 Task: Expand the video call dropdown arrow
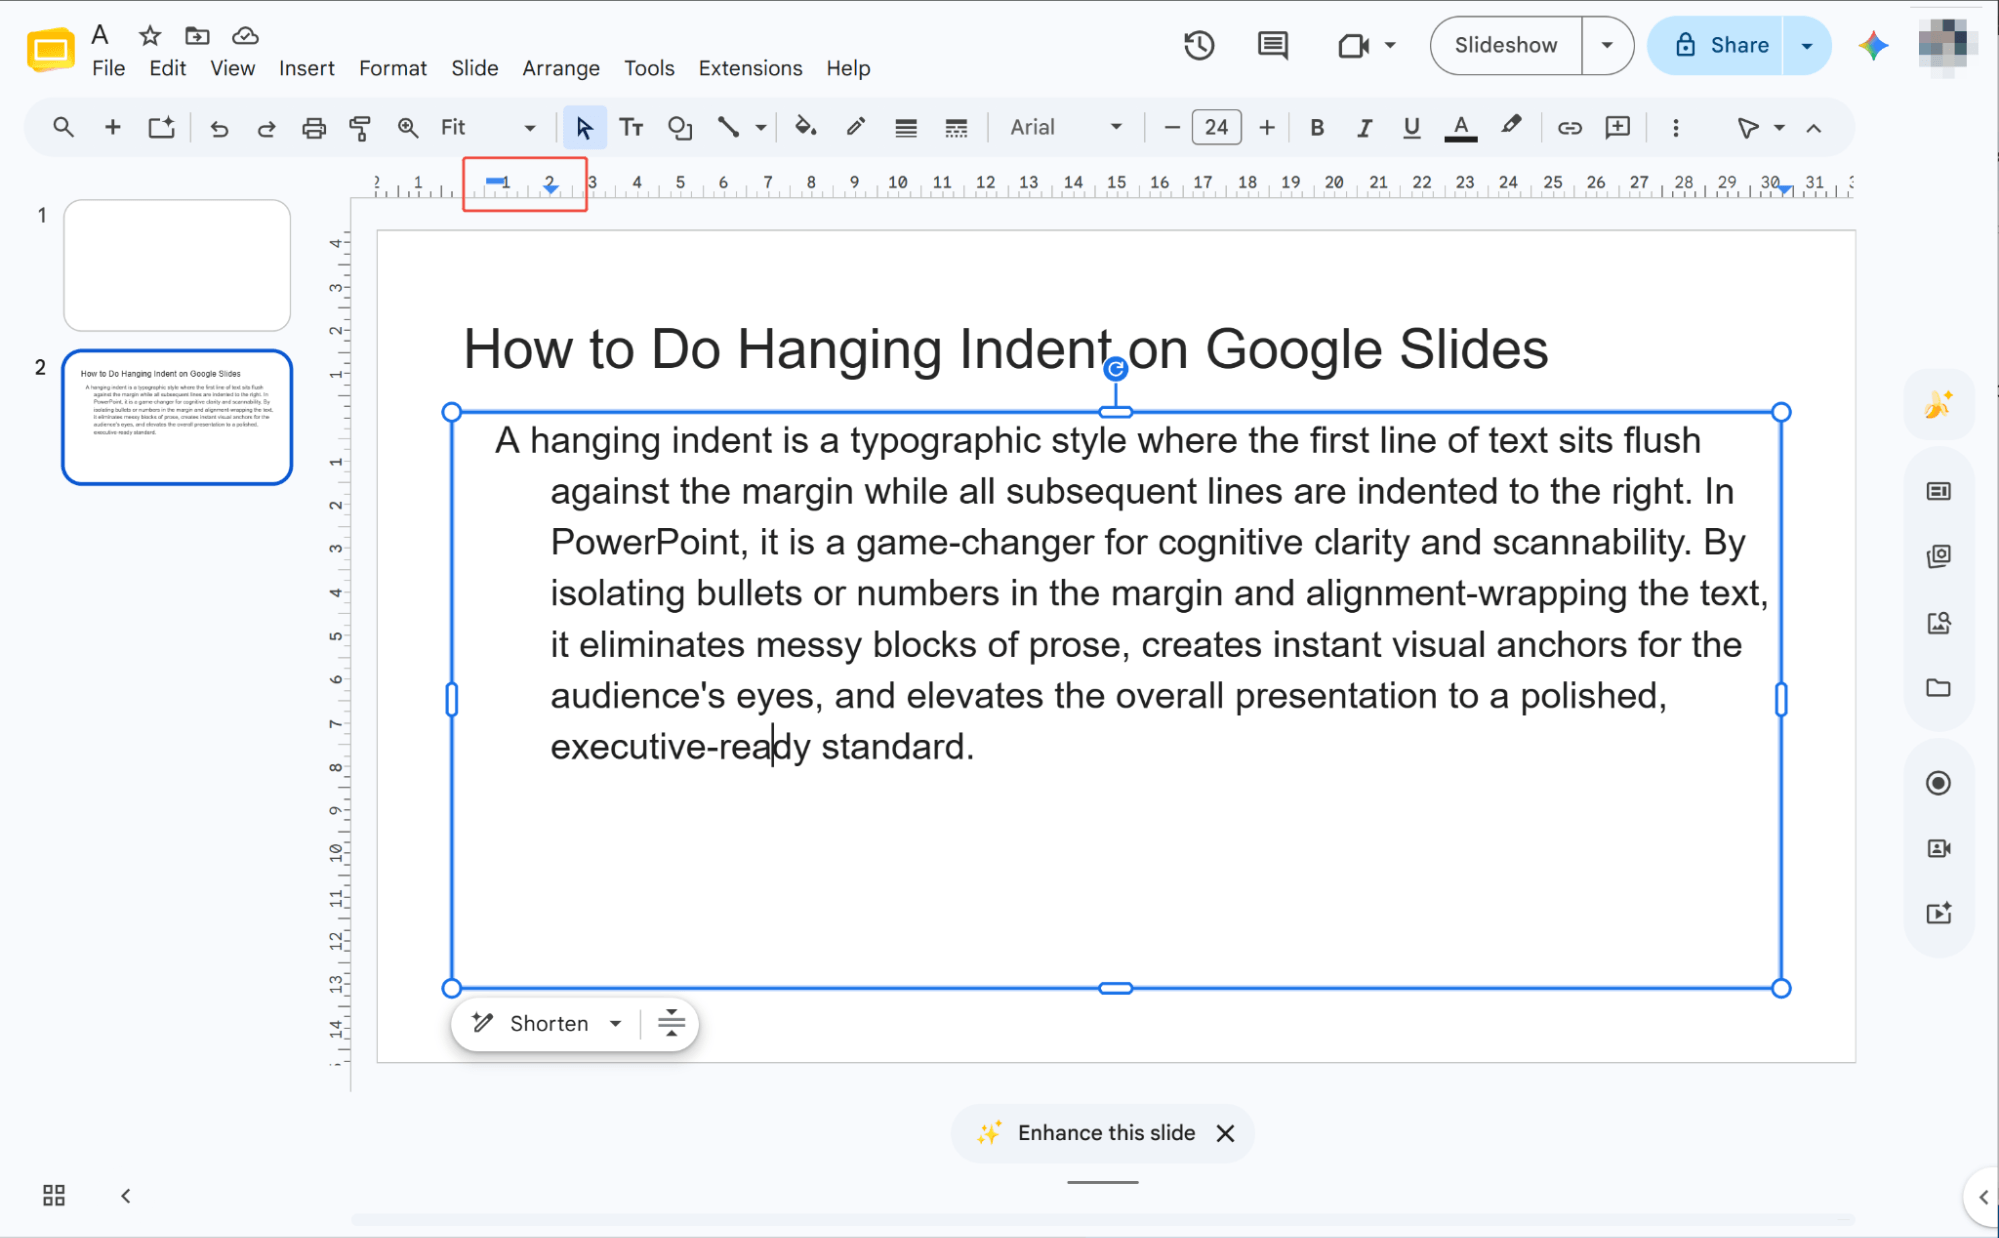(x=1390, y=45)
